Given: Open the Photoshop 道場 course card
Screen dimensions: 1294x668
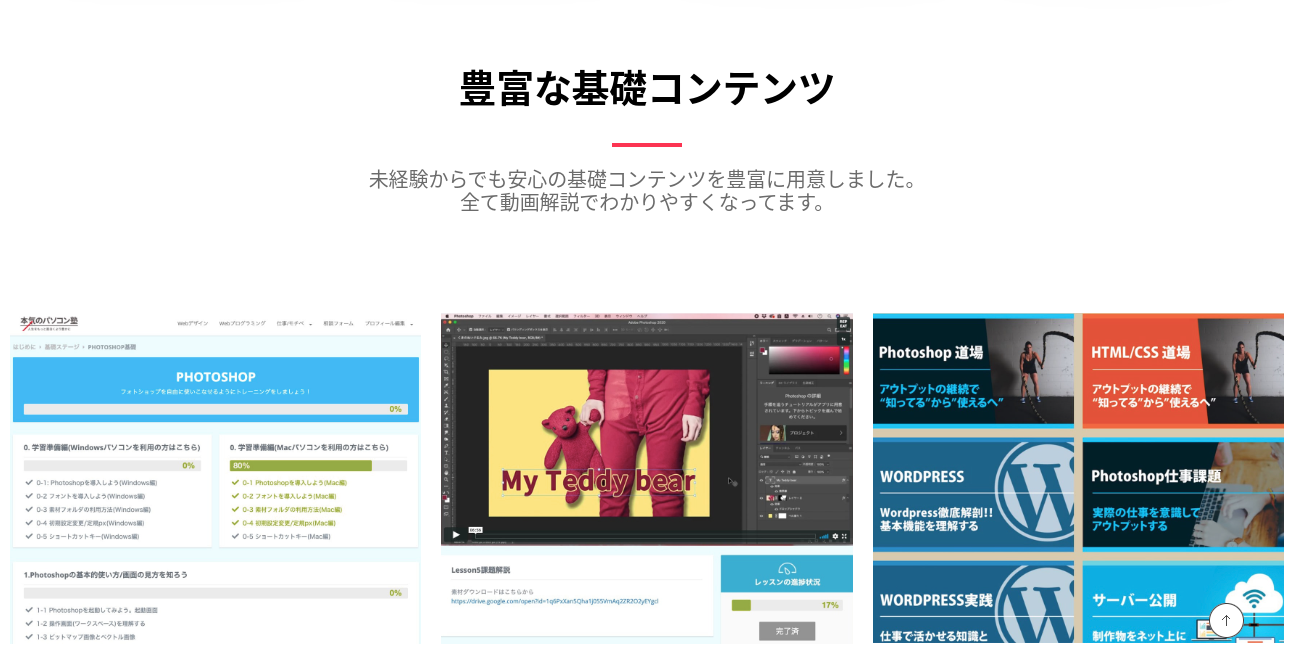Looking at the screenshot, I should [973, 370].
